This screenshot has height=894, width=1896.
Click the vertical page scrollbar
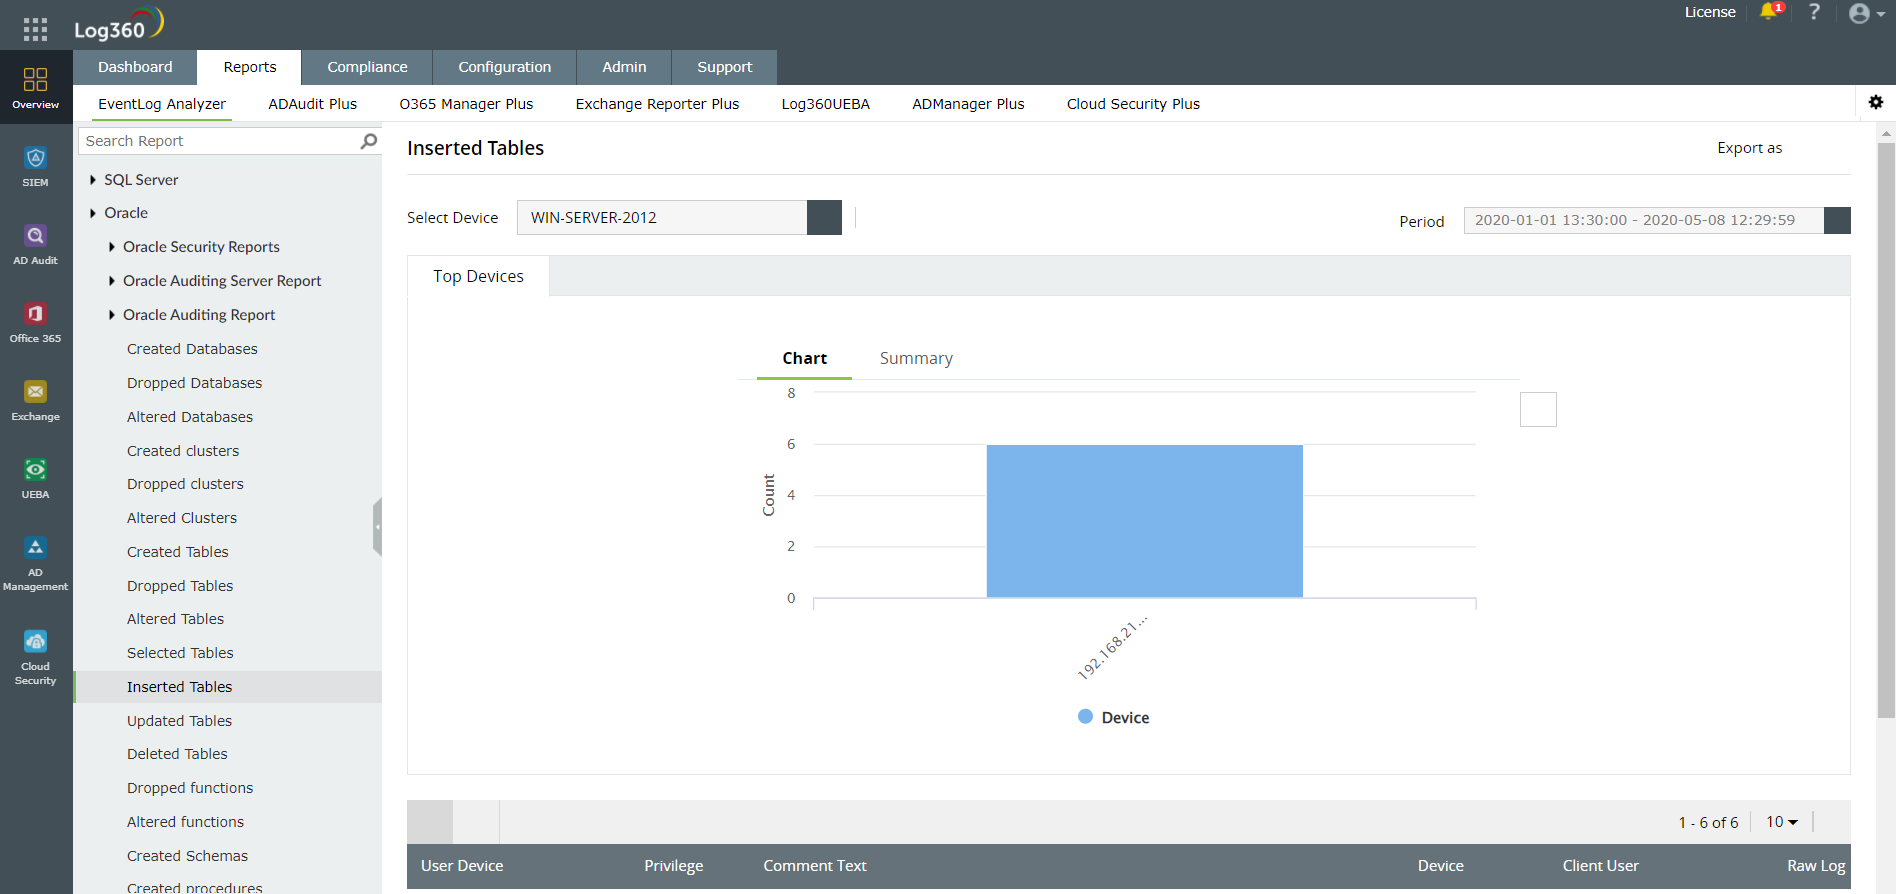1886,430
